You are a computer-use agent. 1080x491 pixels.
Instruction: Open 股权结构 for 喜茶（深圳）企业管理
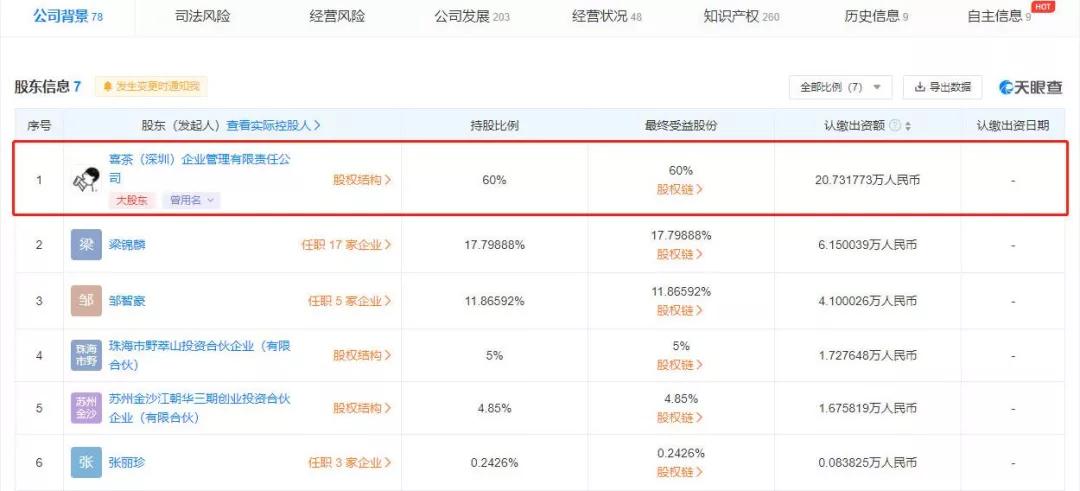pyautogui.click(x=362, y=180)
